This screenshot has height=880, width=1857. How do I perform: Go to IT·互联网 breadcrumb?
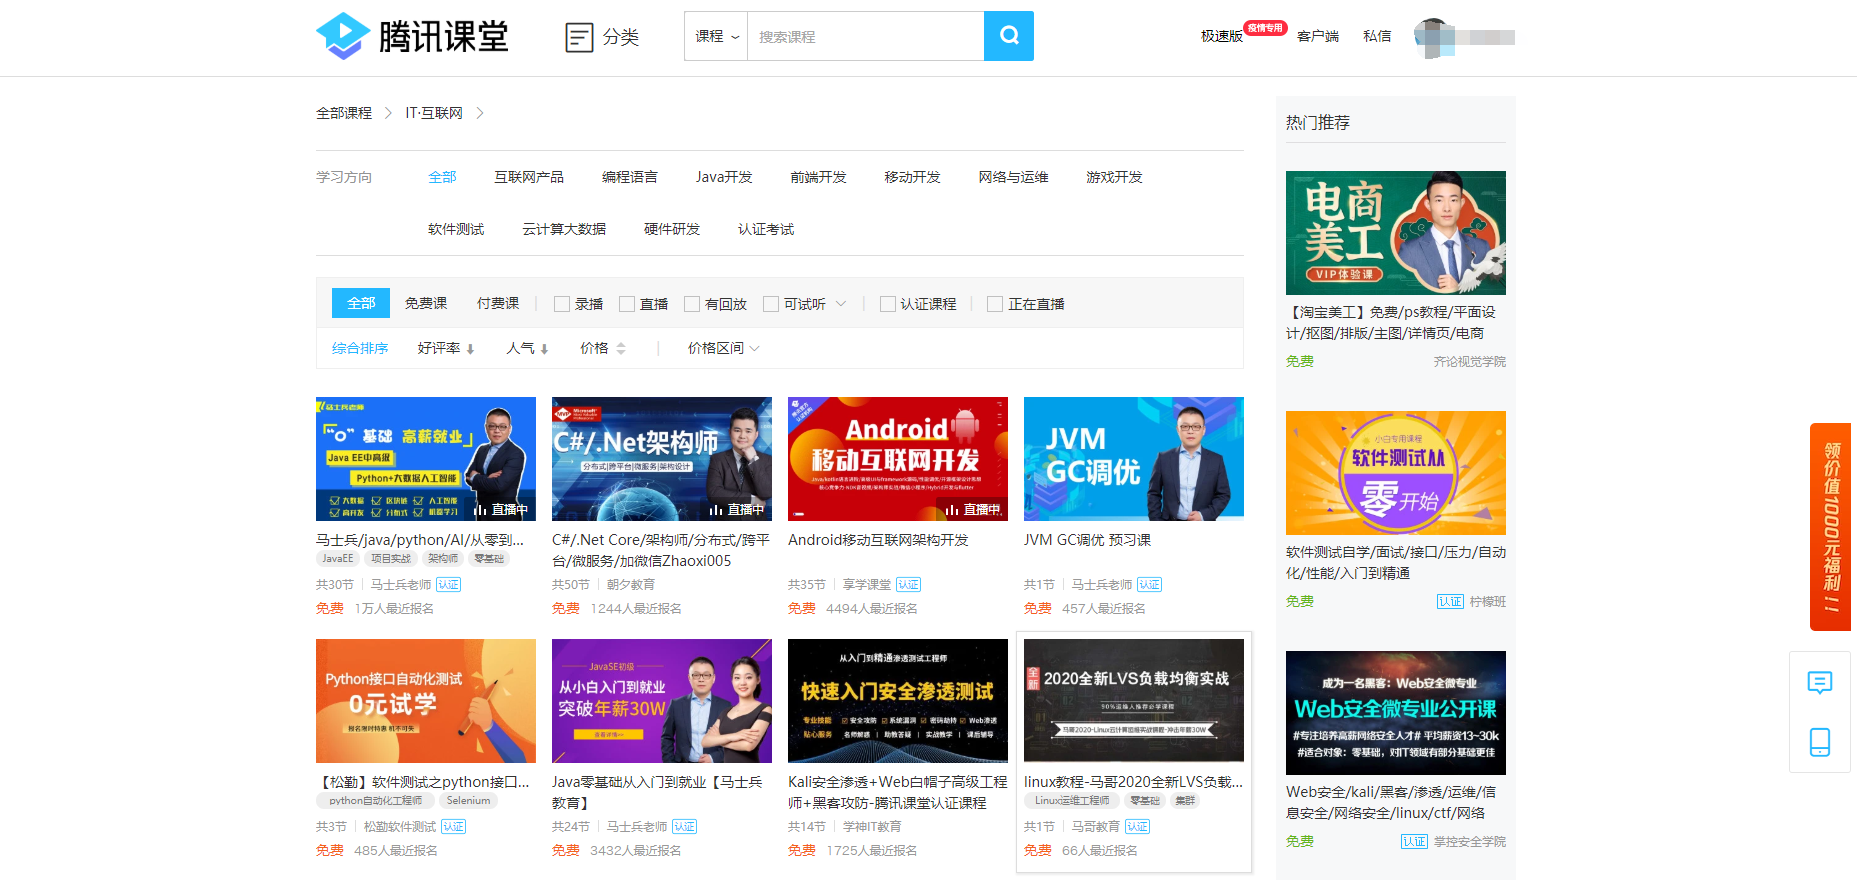point(434,113)
